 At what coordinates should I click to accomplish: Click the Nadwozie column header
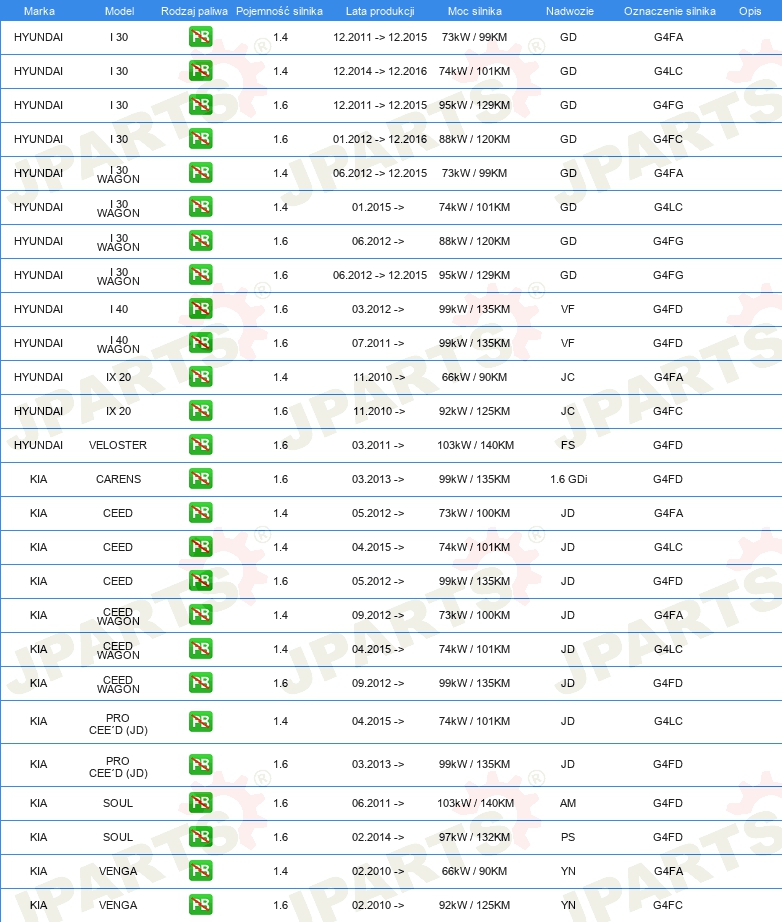(x=569, y=11)
